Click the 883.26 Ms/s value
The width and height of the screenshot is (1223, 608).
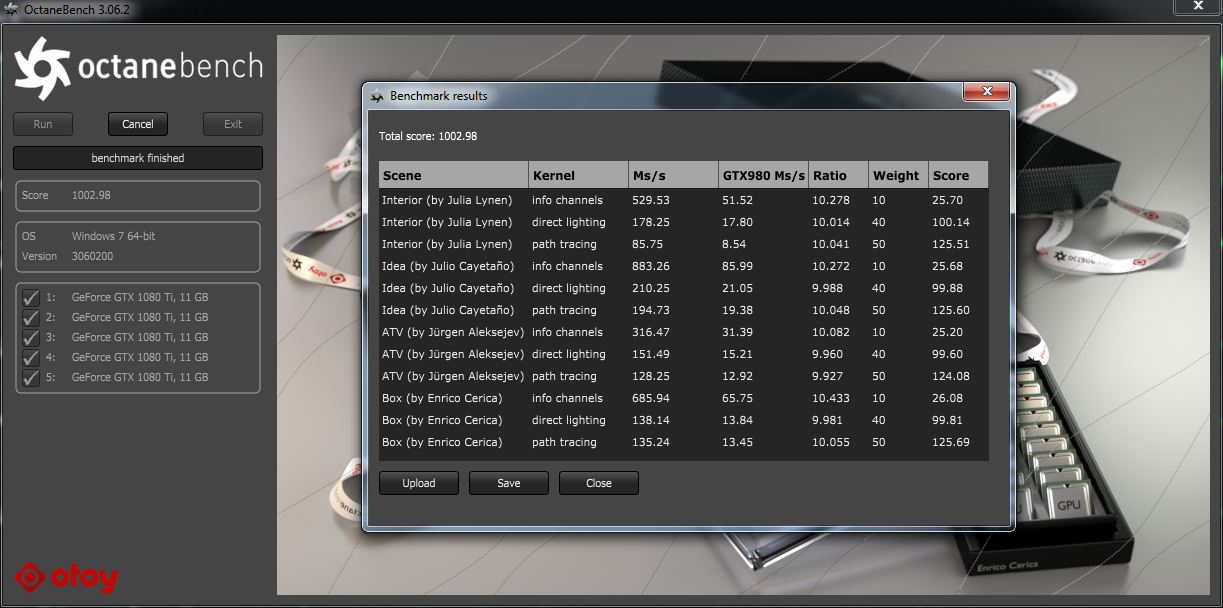coord(651,266)
